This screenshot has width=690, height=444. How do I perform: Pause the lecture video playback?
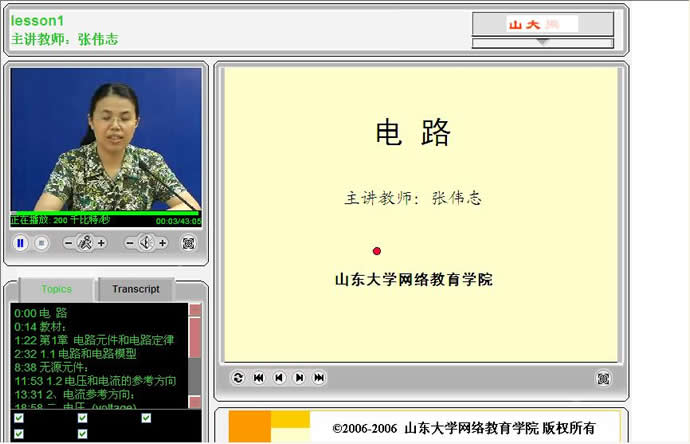click(x=20, y=243)
